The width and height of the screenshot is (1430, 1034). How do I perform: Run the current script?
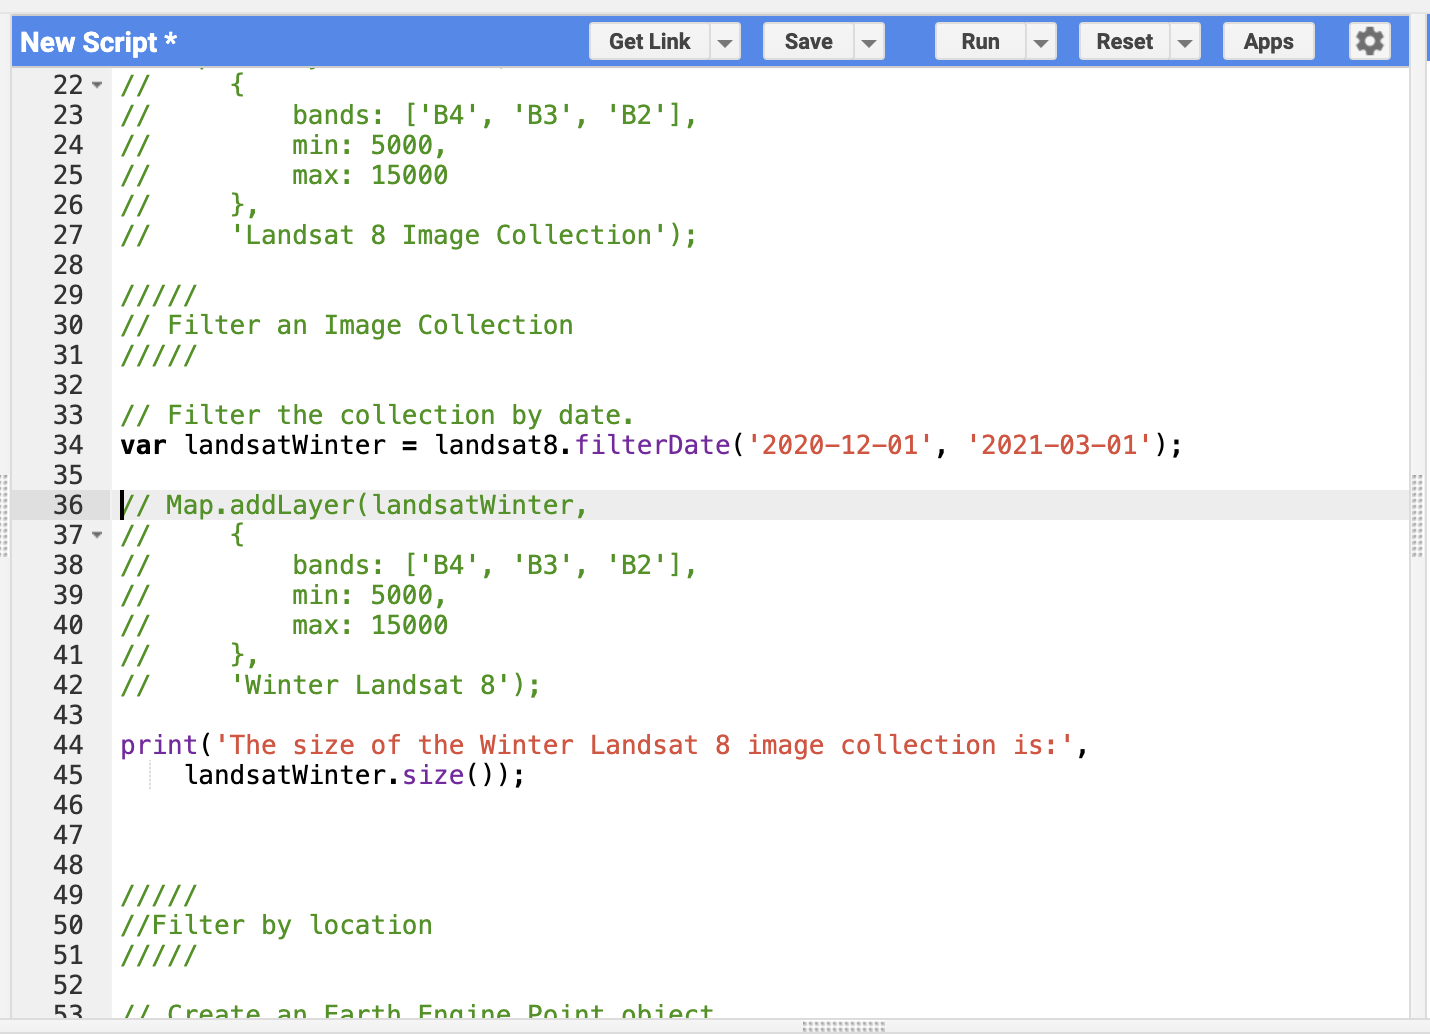coord(980,41)
